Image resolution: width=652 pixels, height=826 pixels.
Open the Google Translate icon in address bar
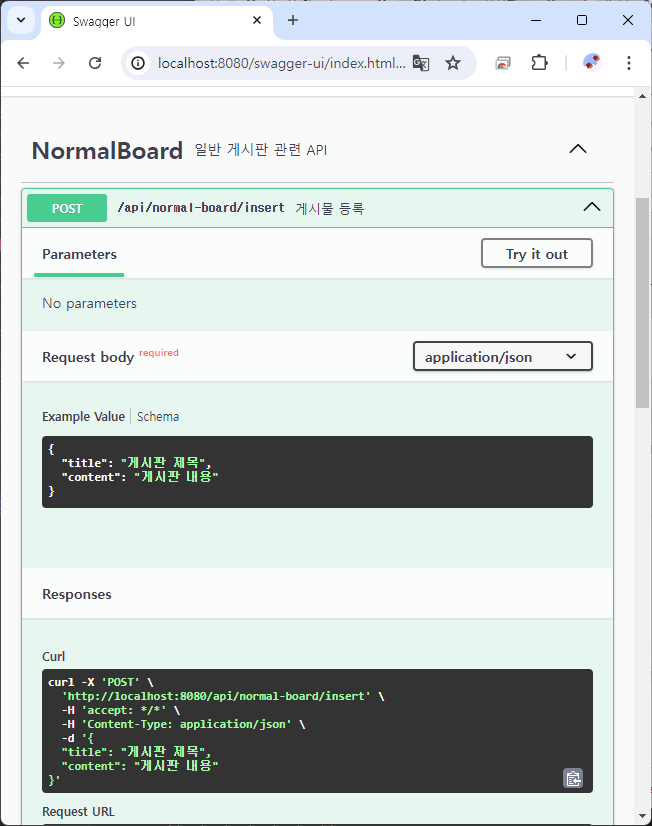421,63
